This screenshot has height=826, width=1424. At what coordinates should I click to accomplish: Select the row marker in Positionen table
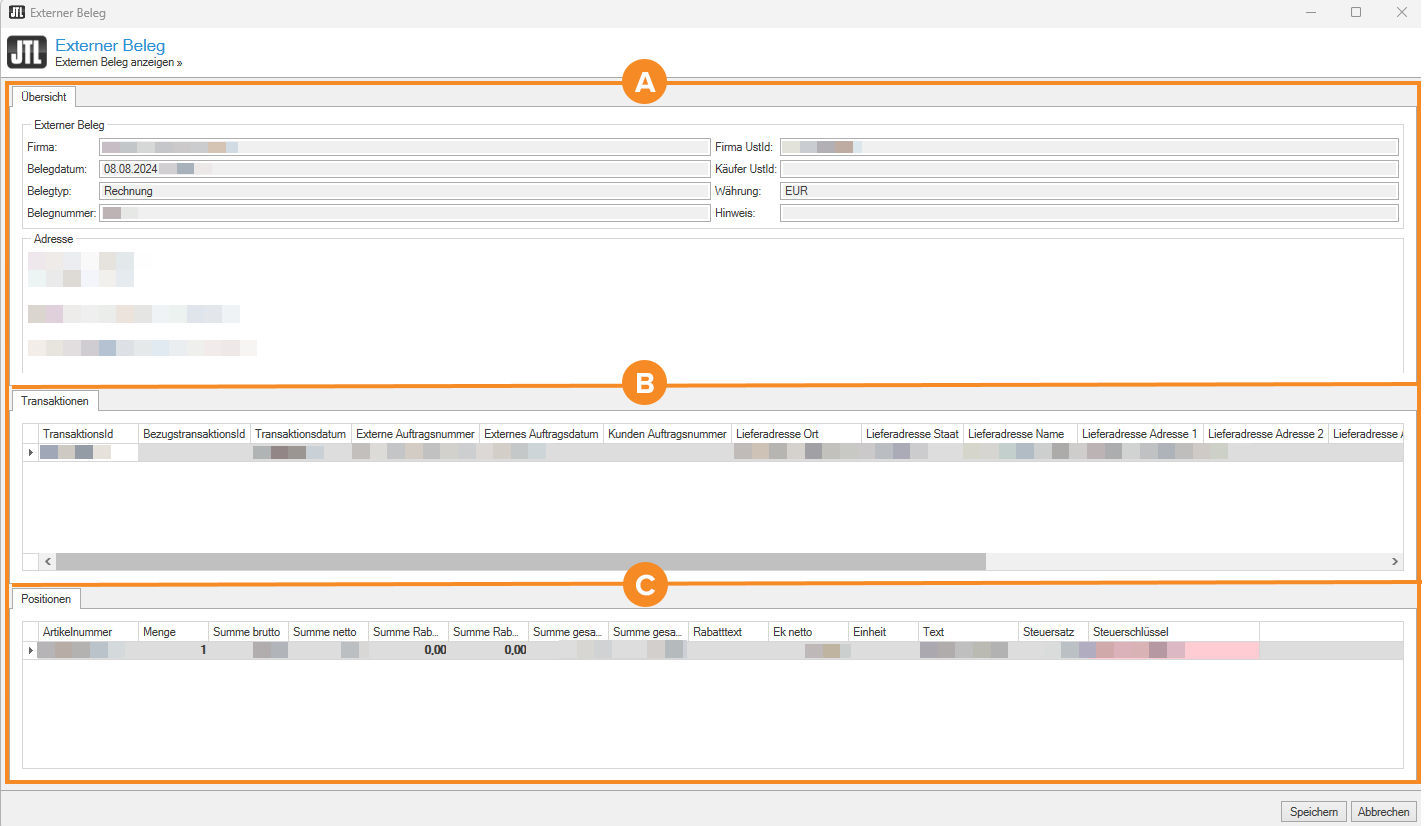tap(30, 650)
